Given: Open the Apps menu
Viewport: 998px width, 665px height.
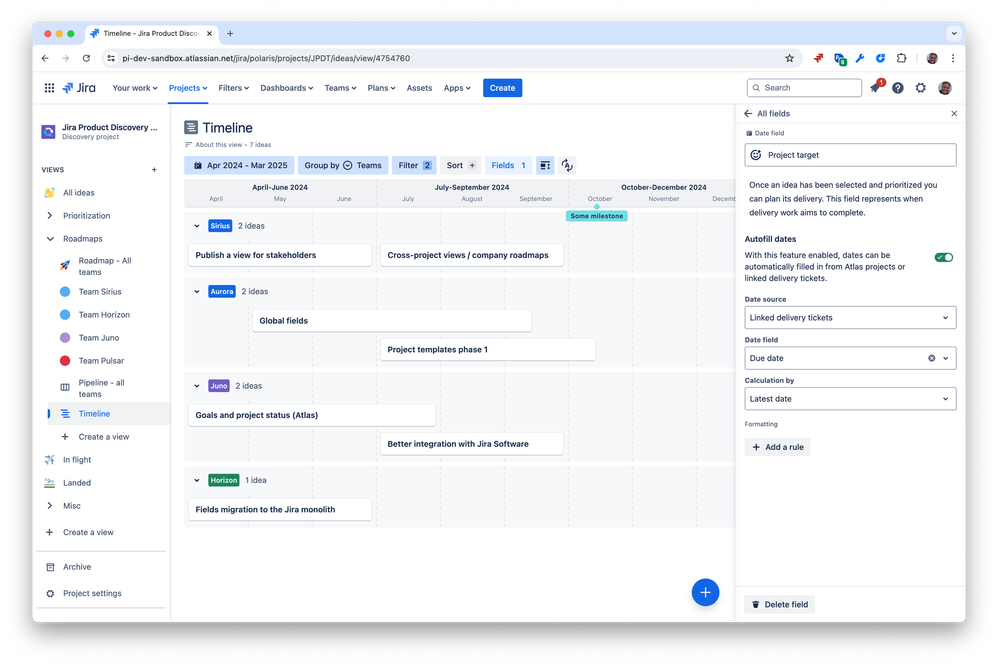Looking at the screenshot, I should [457, 88].
